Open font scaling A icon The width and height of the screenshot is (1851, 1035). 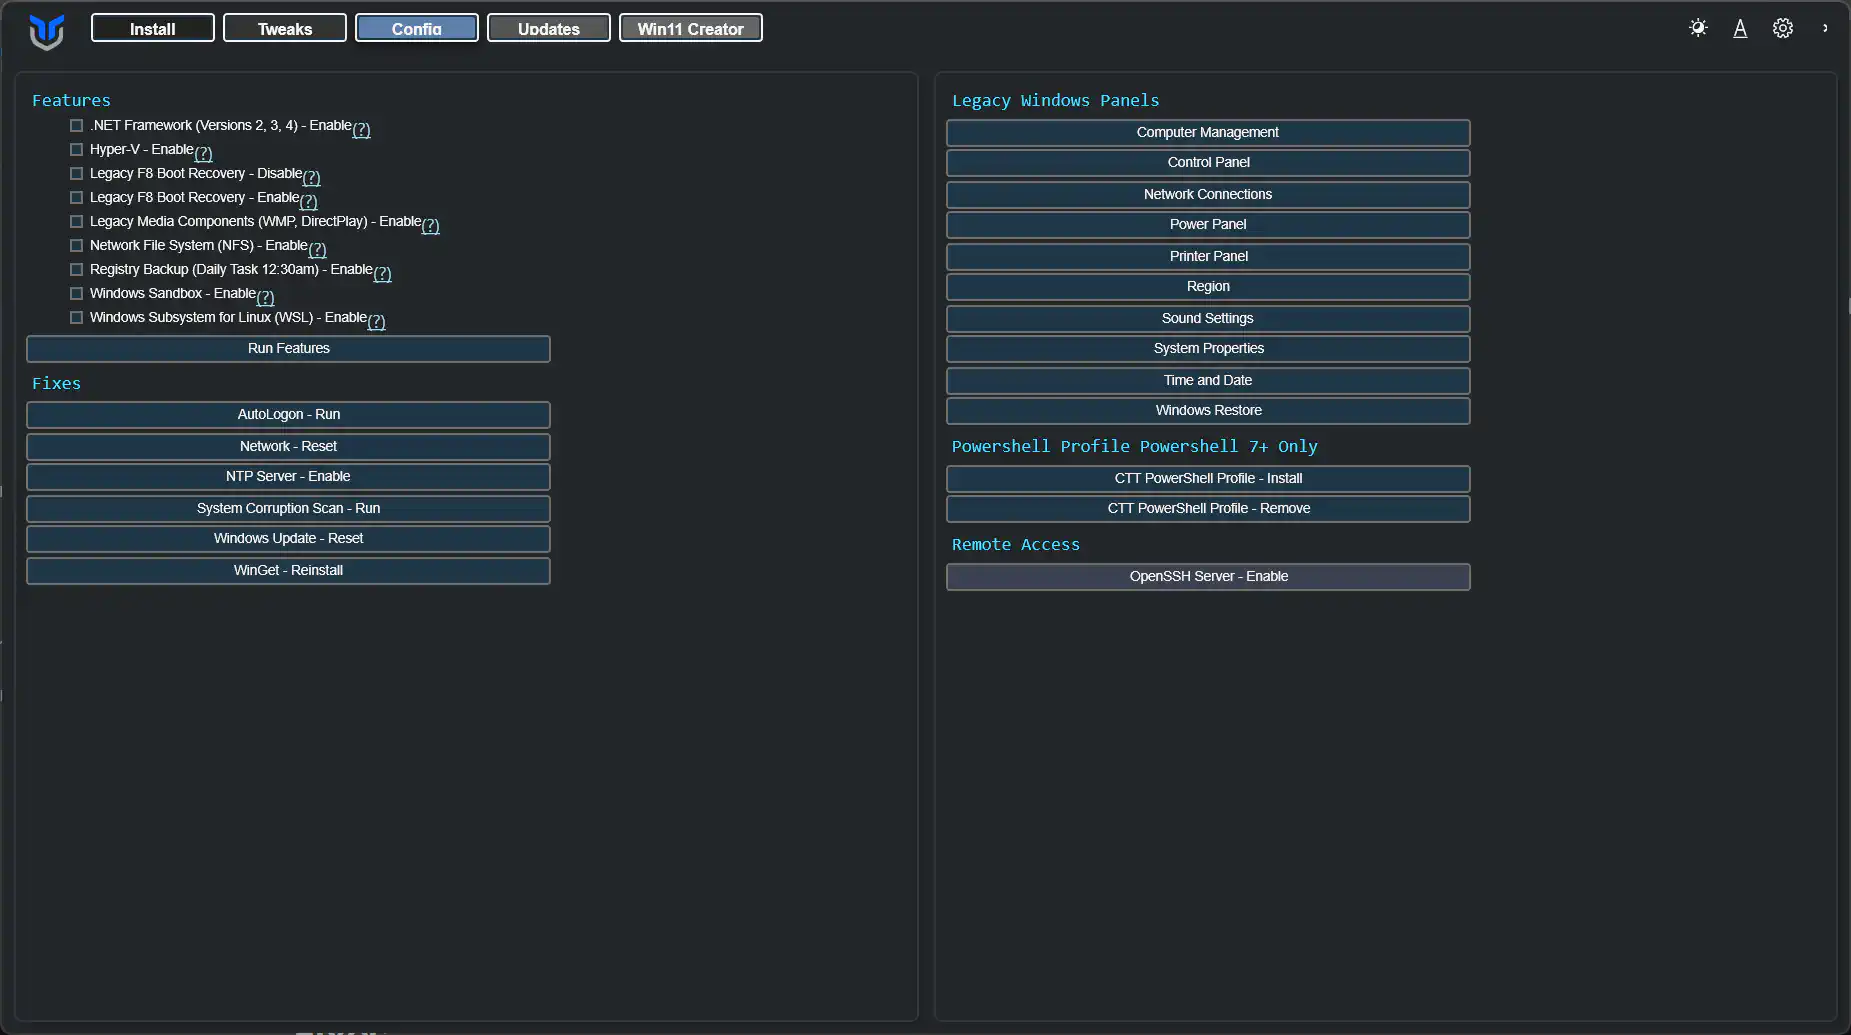(1740, 28)
